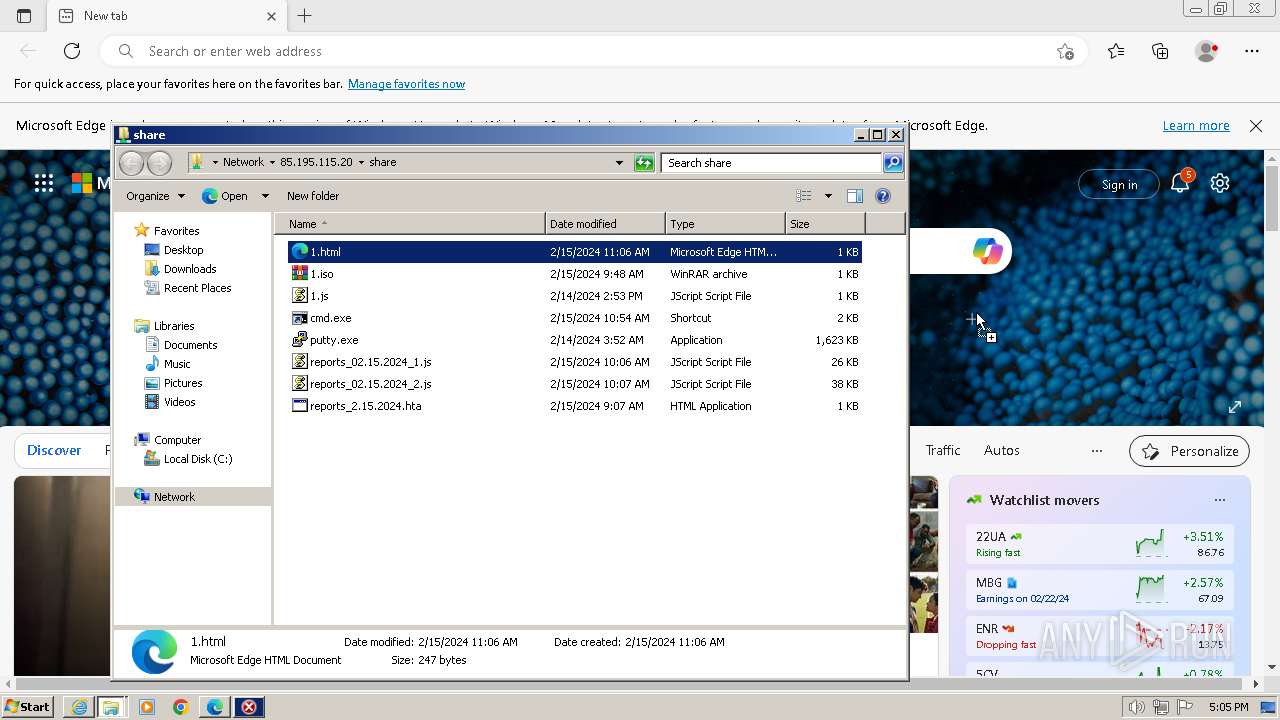Switch to the Autos feed tab
The height and width of the screenshot is (720, 1280).
click(1002, 451)
